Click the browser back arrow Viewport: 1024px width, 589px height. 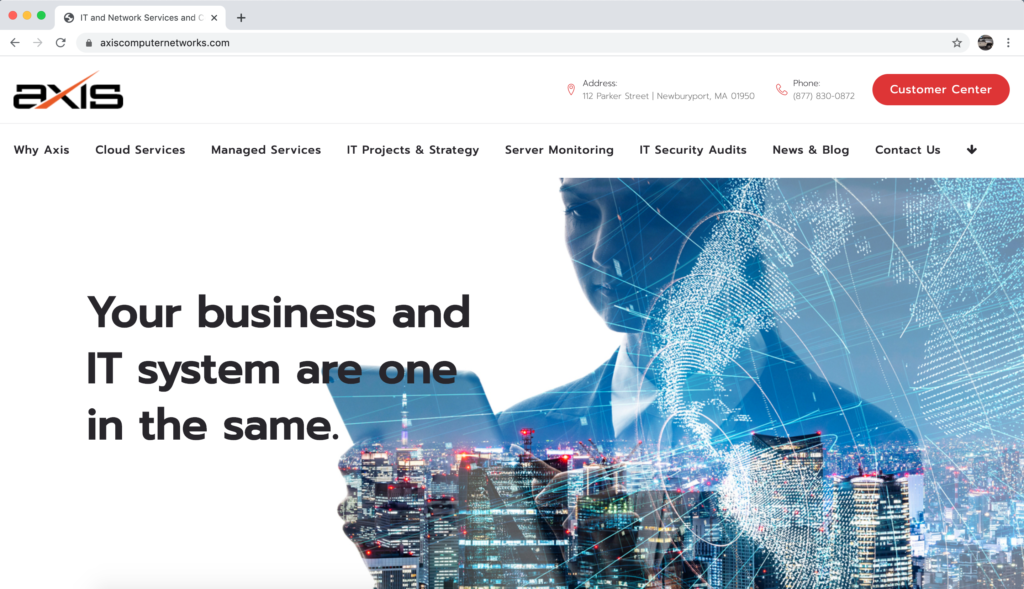coord(14,42)
